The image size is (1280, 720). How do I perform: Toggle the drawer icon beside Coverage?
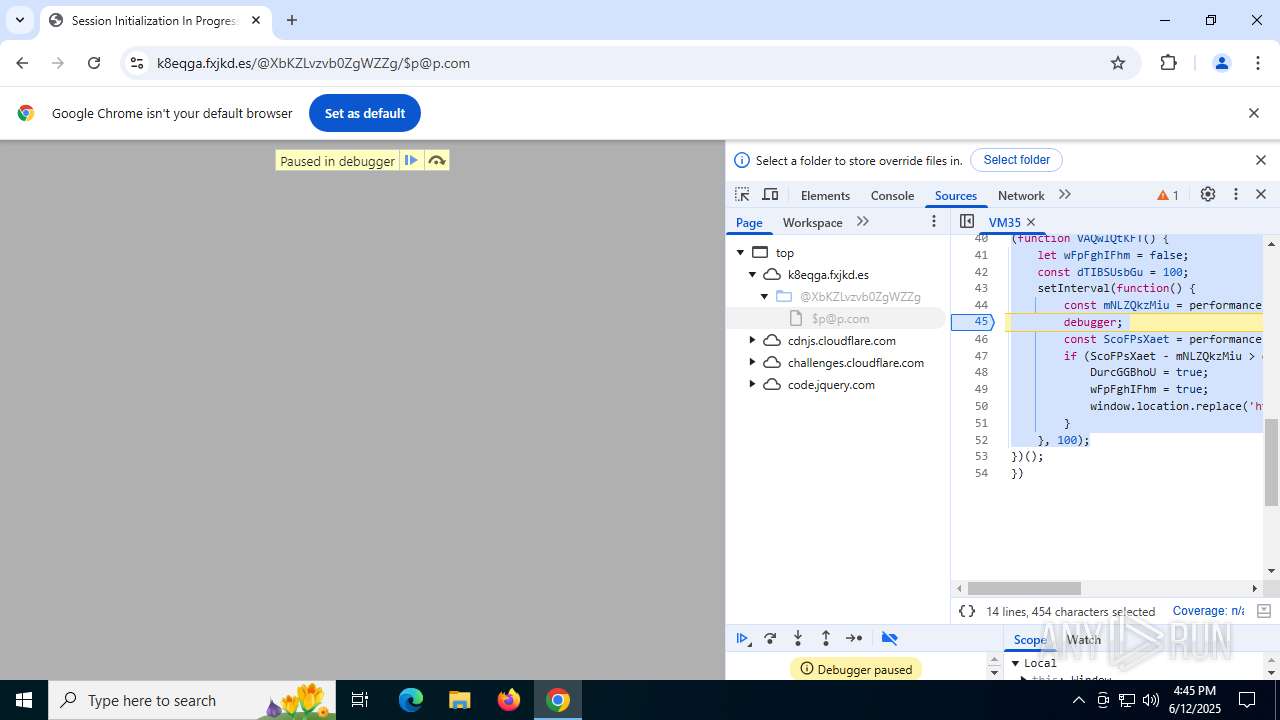[x=1263, y=611]
